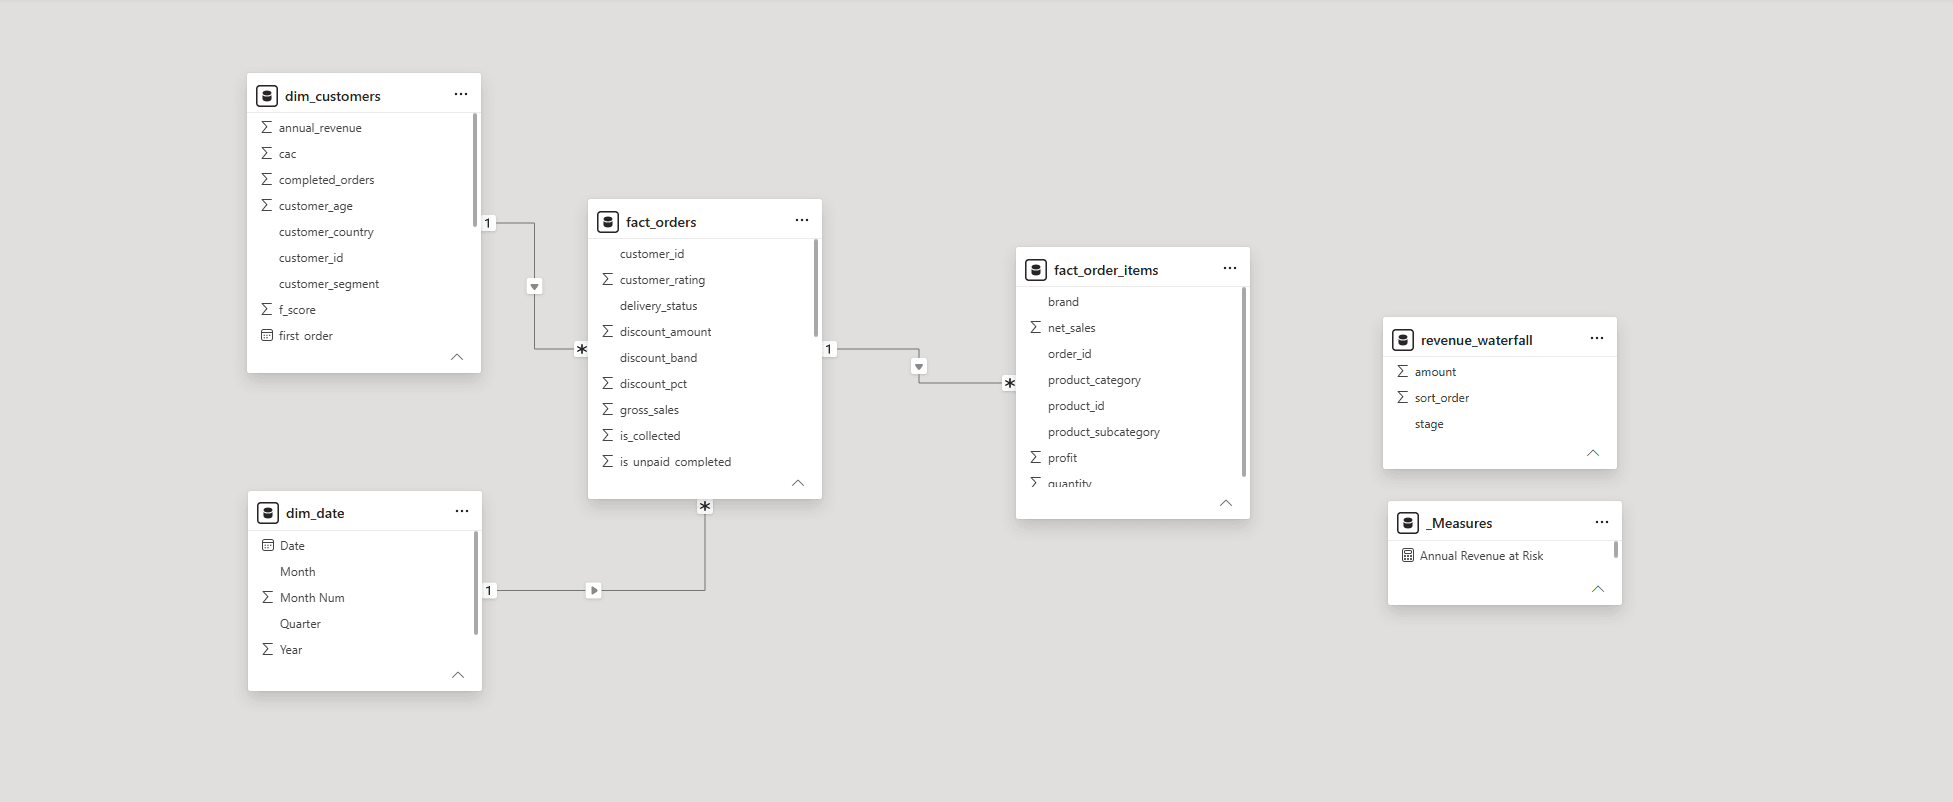This screenshot has height=802, width=1953.
Task: Click the fact_orders field list scrollbar
Action: pos(816,288)
